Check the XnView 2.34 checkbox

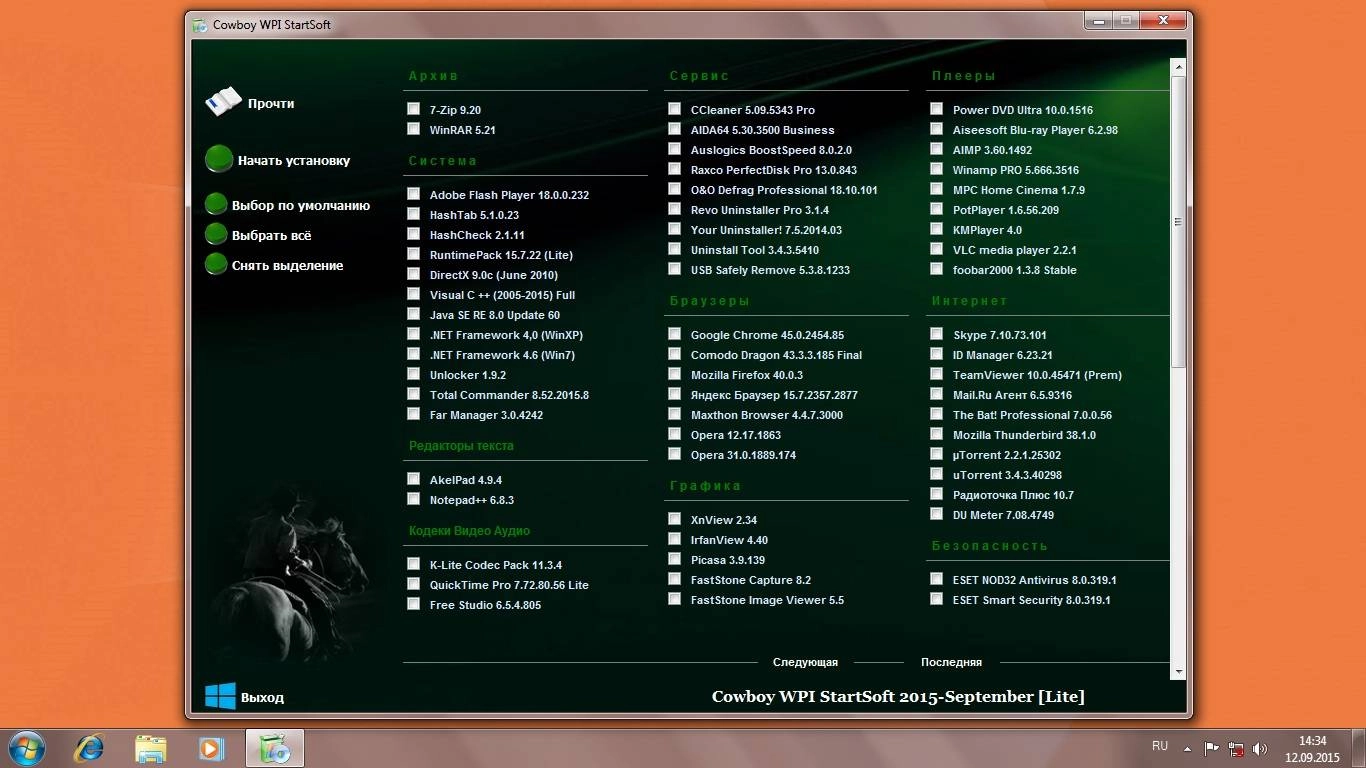coord(674,519)
